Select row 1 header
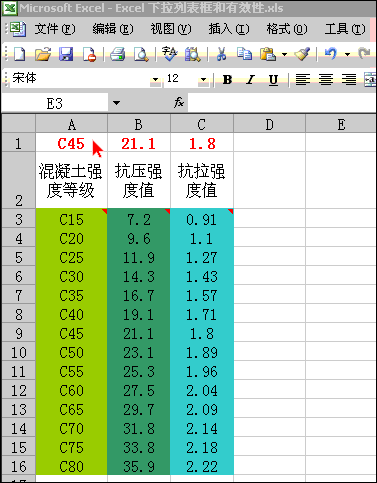377x483 pixels. click(19, 143)
